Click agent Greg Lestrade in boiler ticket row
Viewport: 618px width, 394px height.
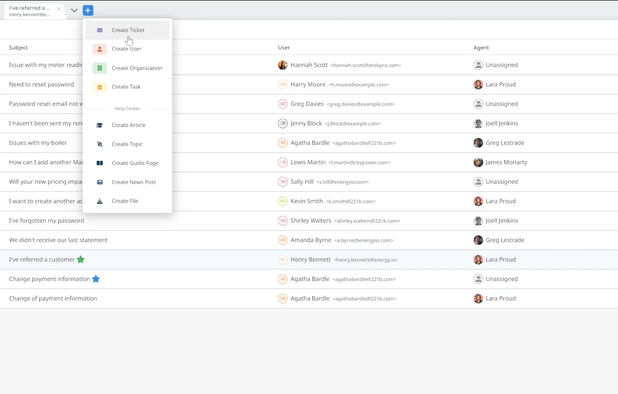[505, 143]
